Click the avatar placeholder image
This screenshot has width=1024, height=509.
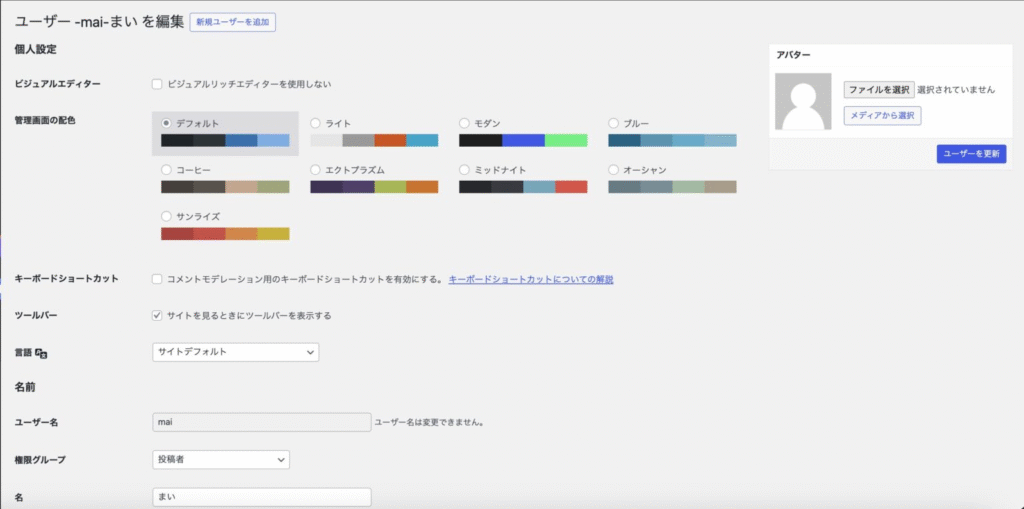click(x=803, y=102)
